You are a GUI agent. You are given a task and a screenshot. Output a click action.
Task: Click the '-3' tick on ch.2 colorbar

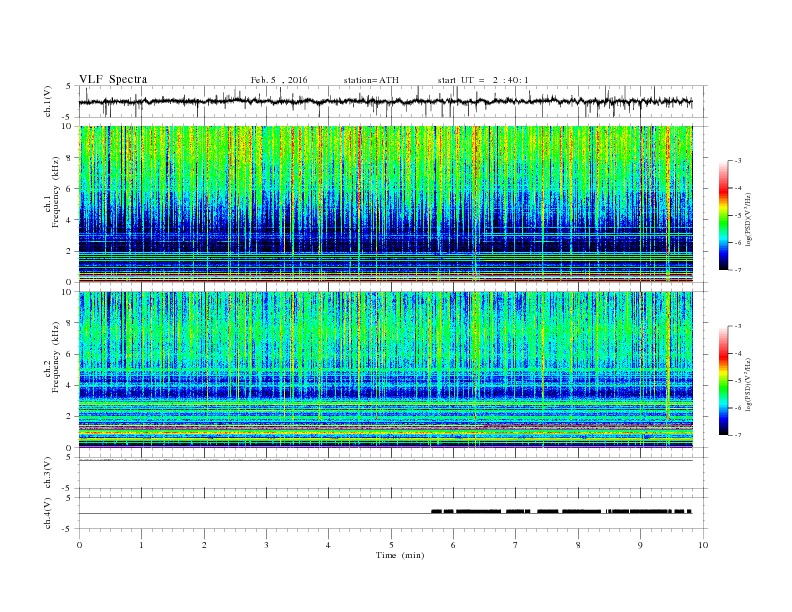point(738,326)
